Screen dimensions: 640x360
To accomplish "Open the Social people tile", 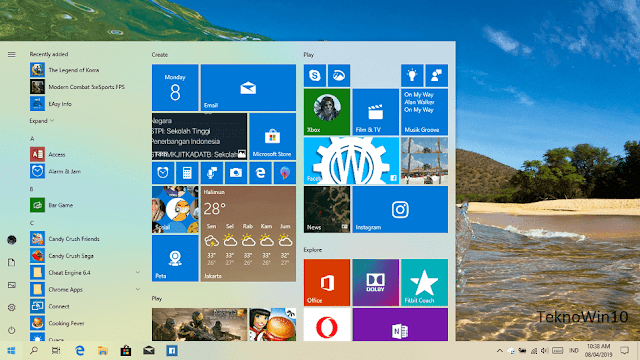I will [175, 210].
